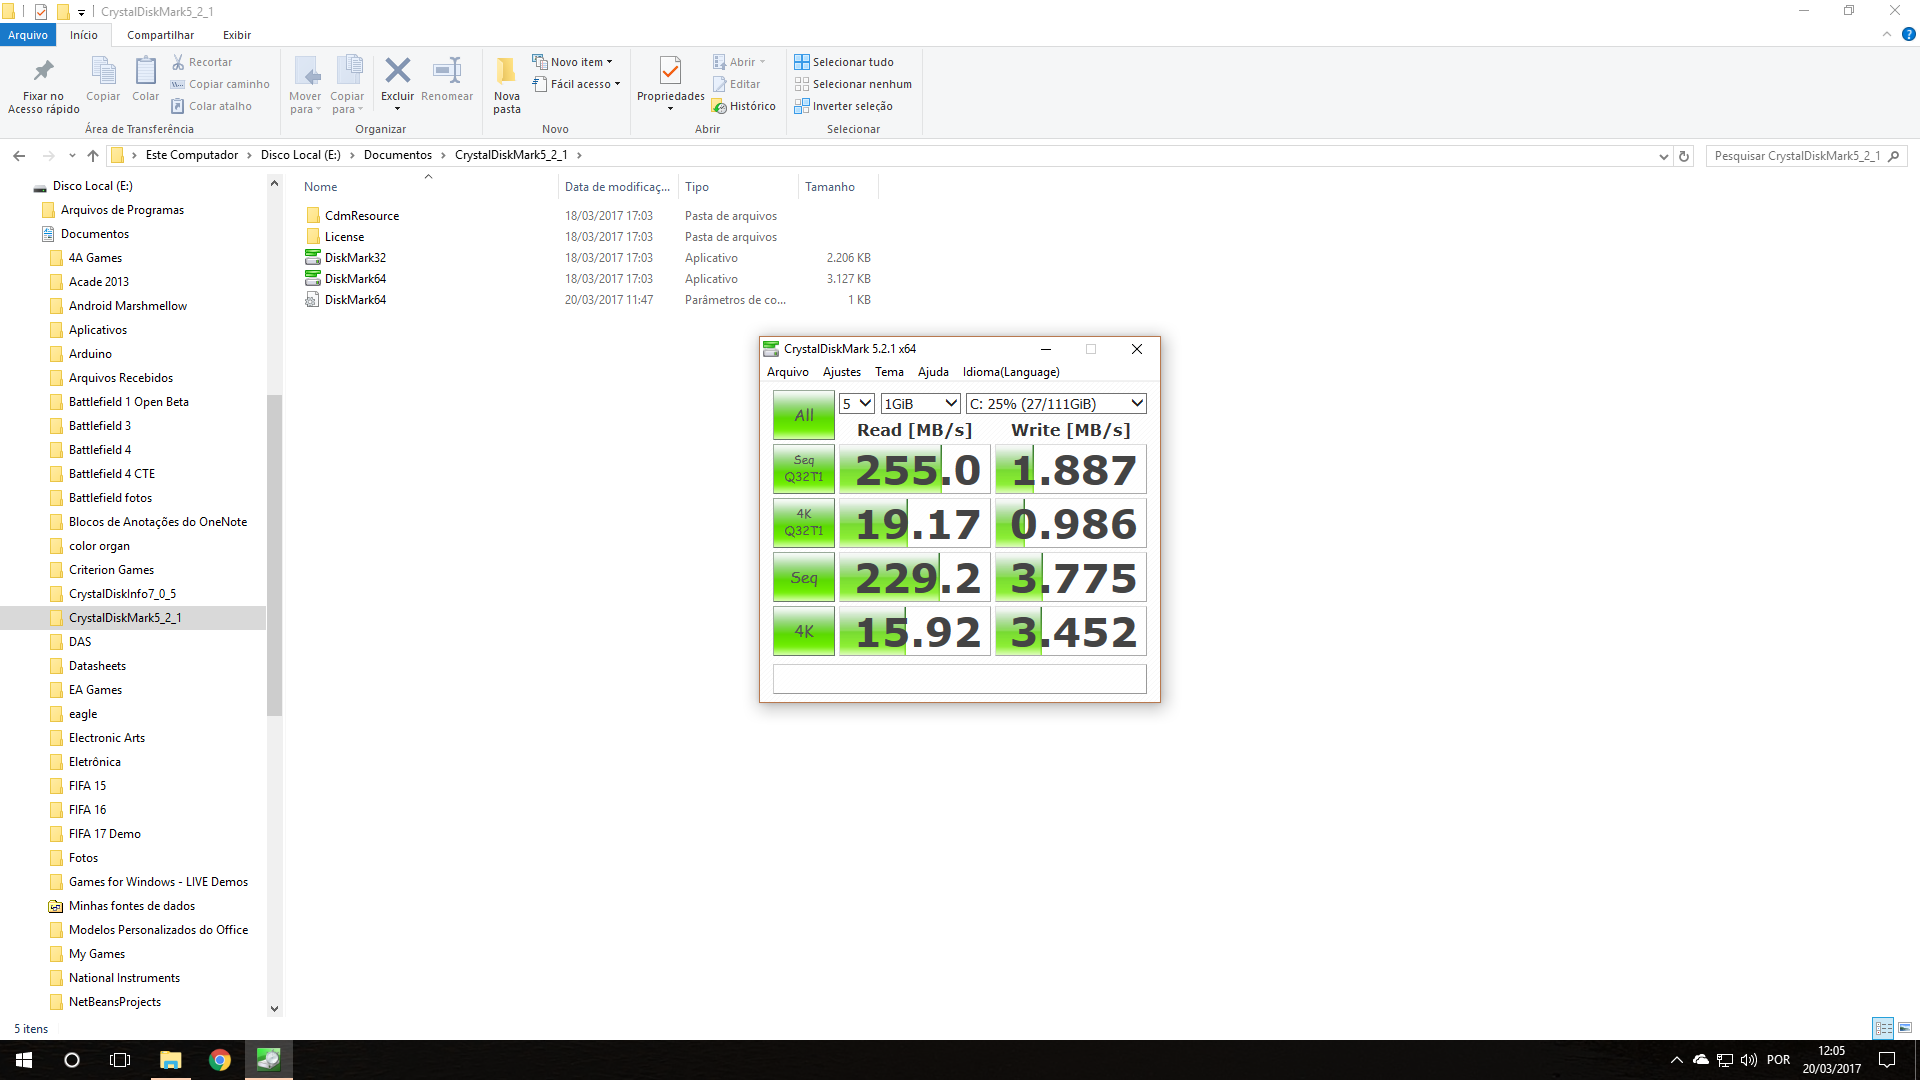
Task: Open the volume control in the tray
Action: point(1748,1060)
